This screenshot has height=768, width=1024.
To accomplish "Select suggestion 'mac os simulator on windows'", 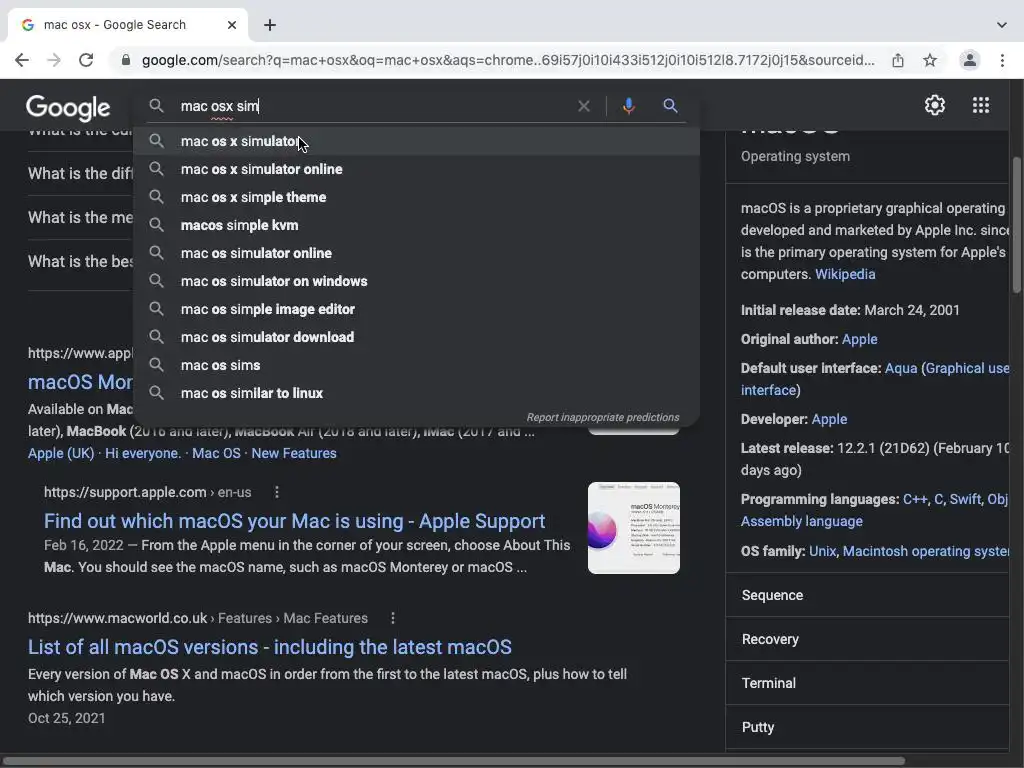I will point(417,281).
